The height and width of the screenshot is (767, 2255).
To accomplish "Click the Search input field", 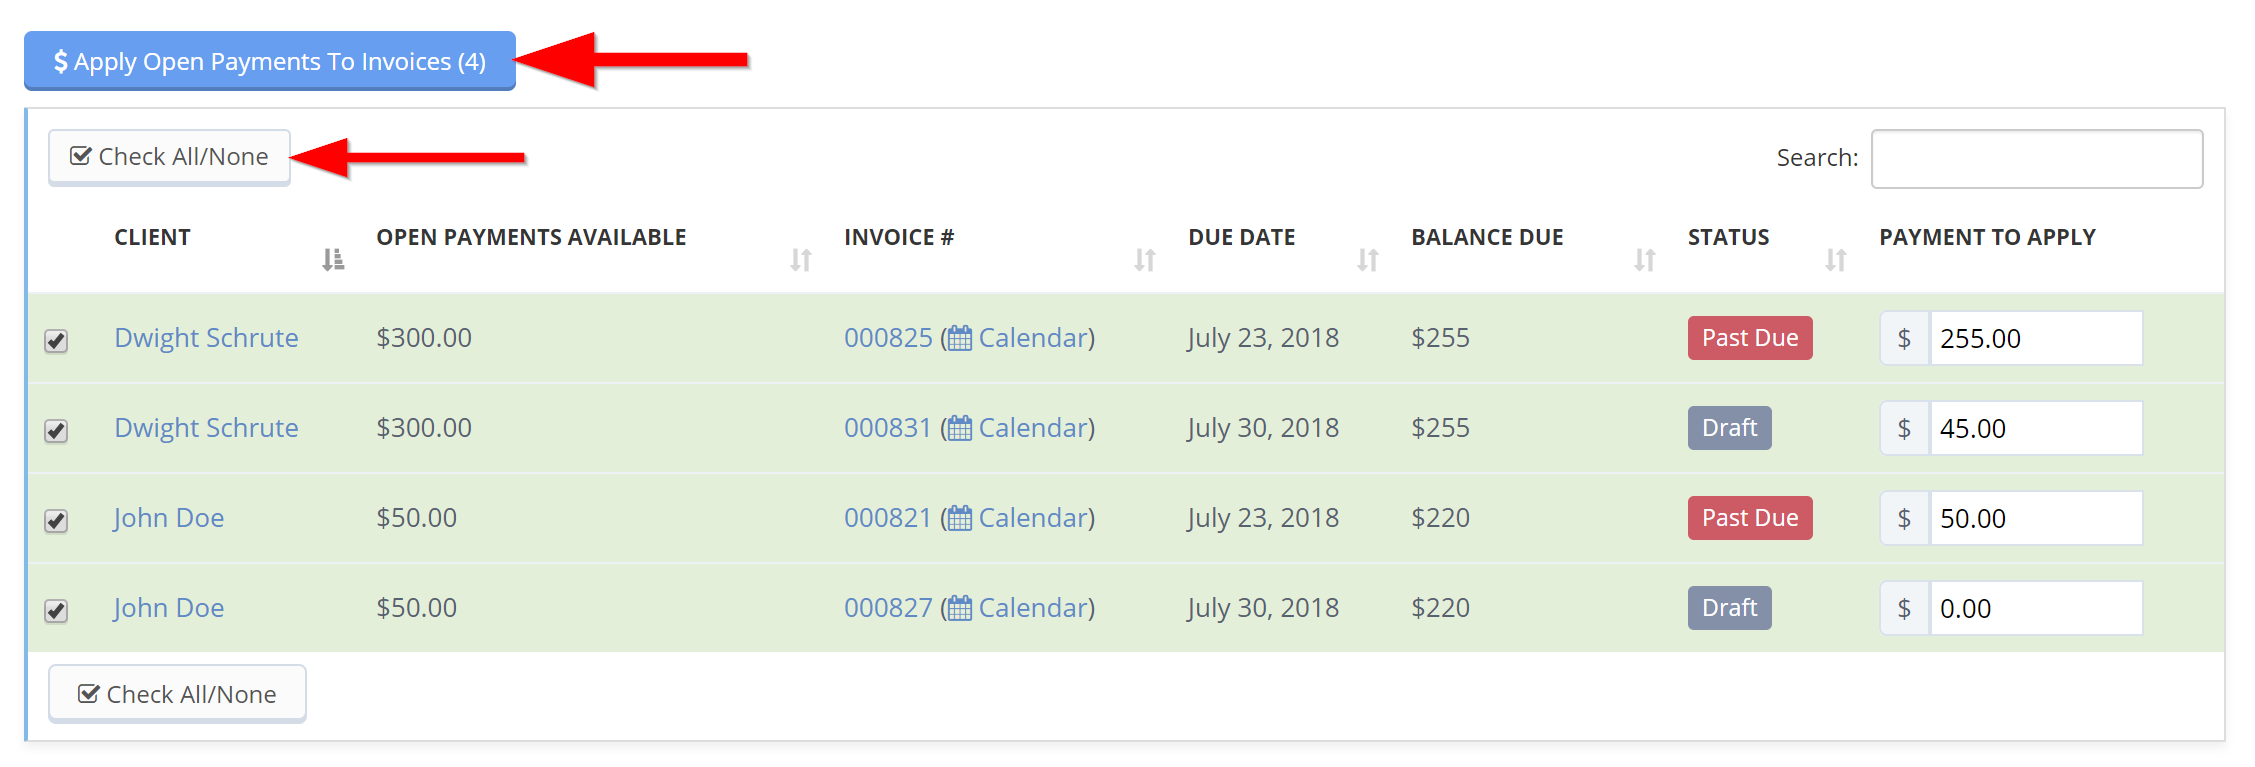I will coord(2037,159).
